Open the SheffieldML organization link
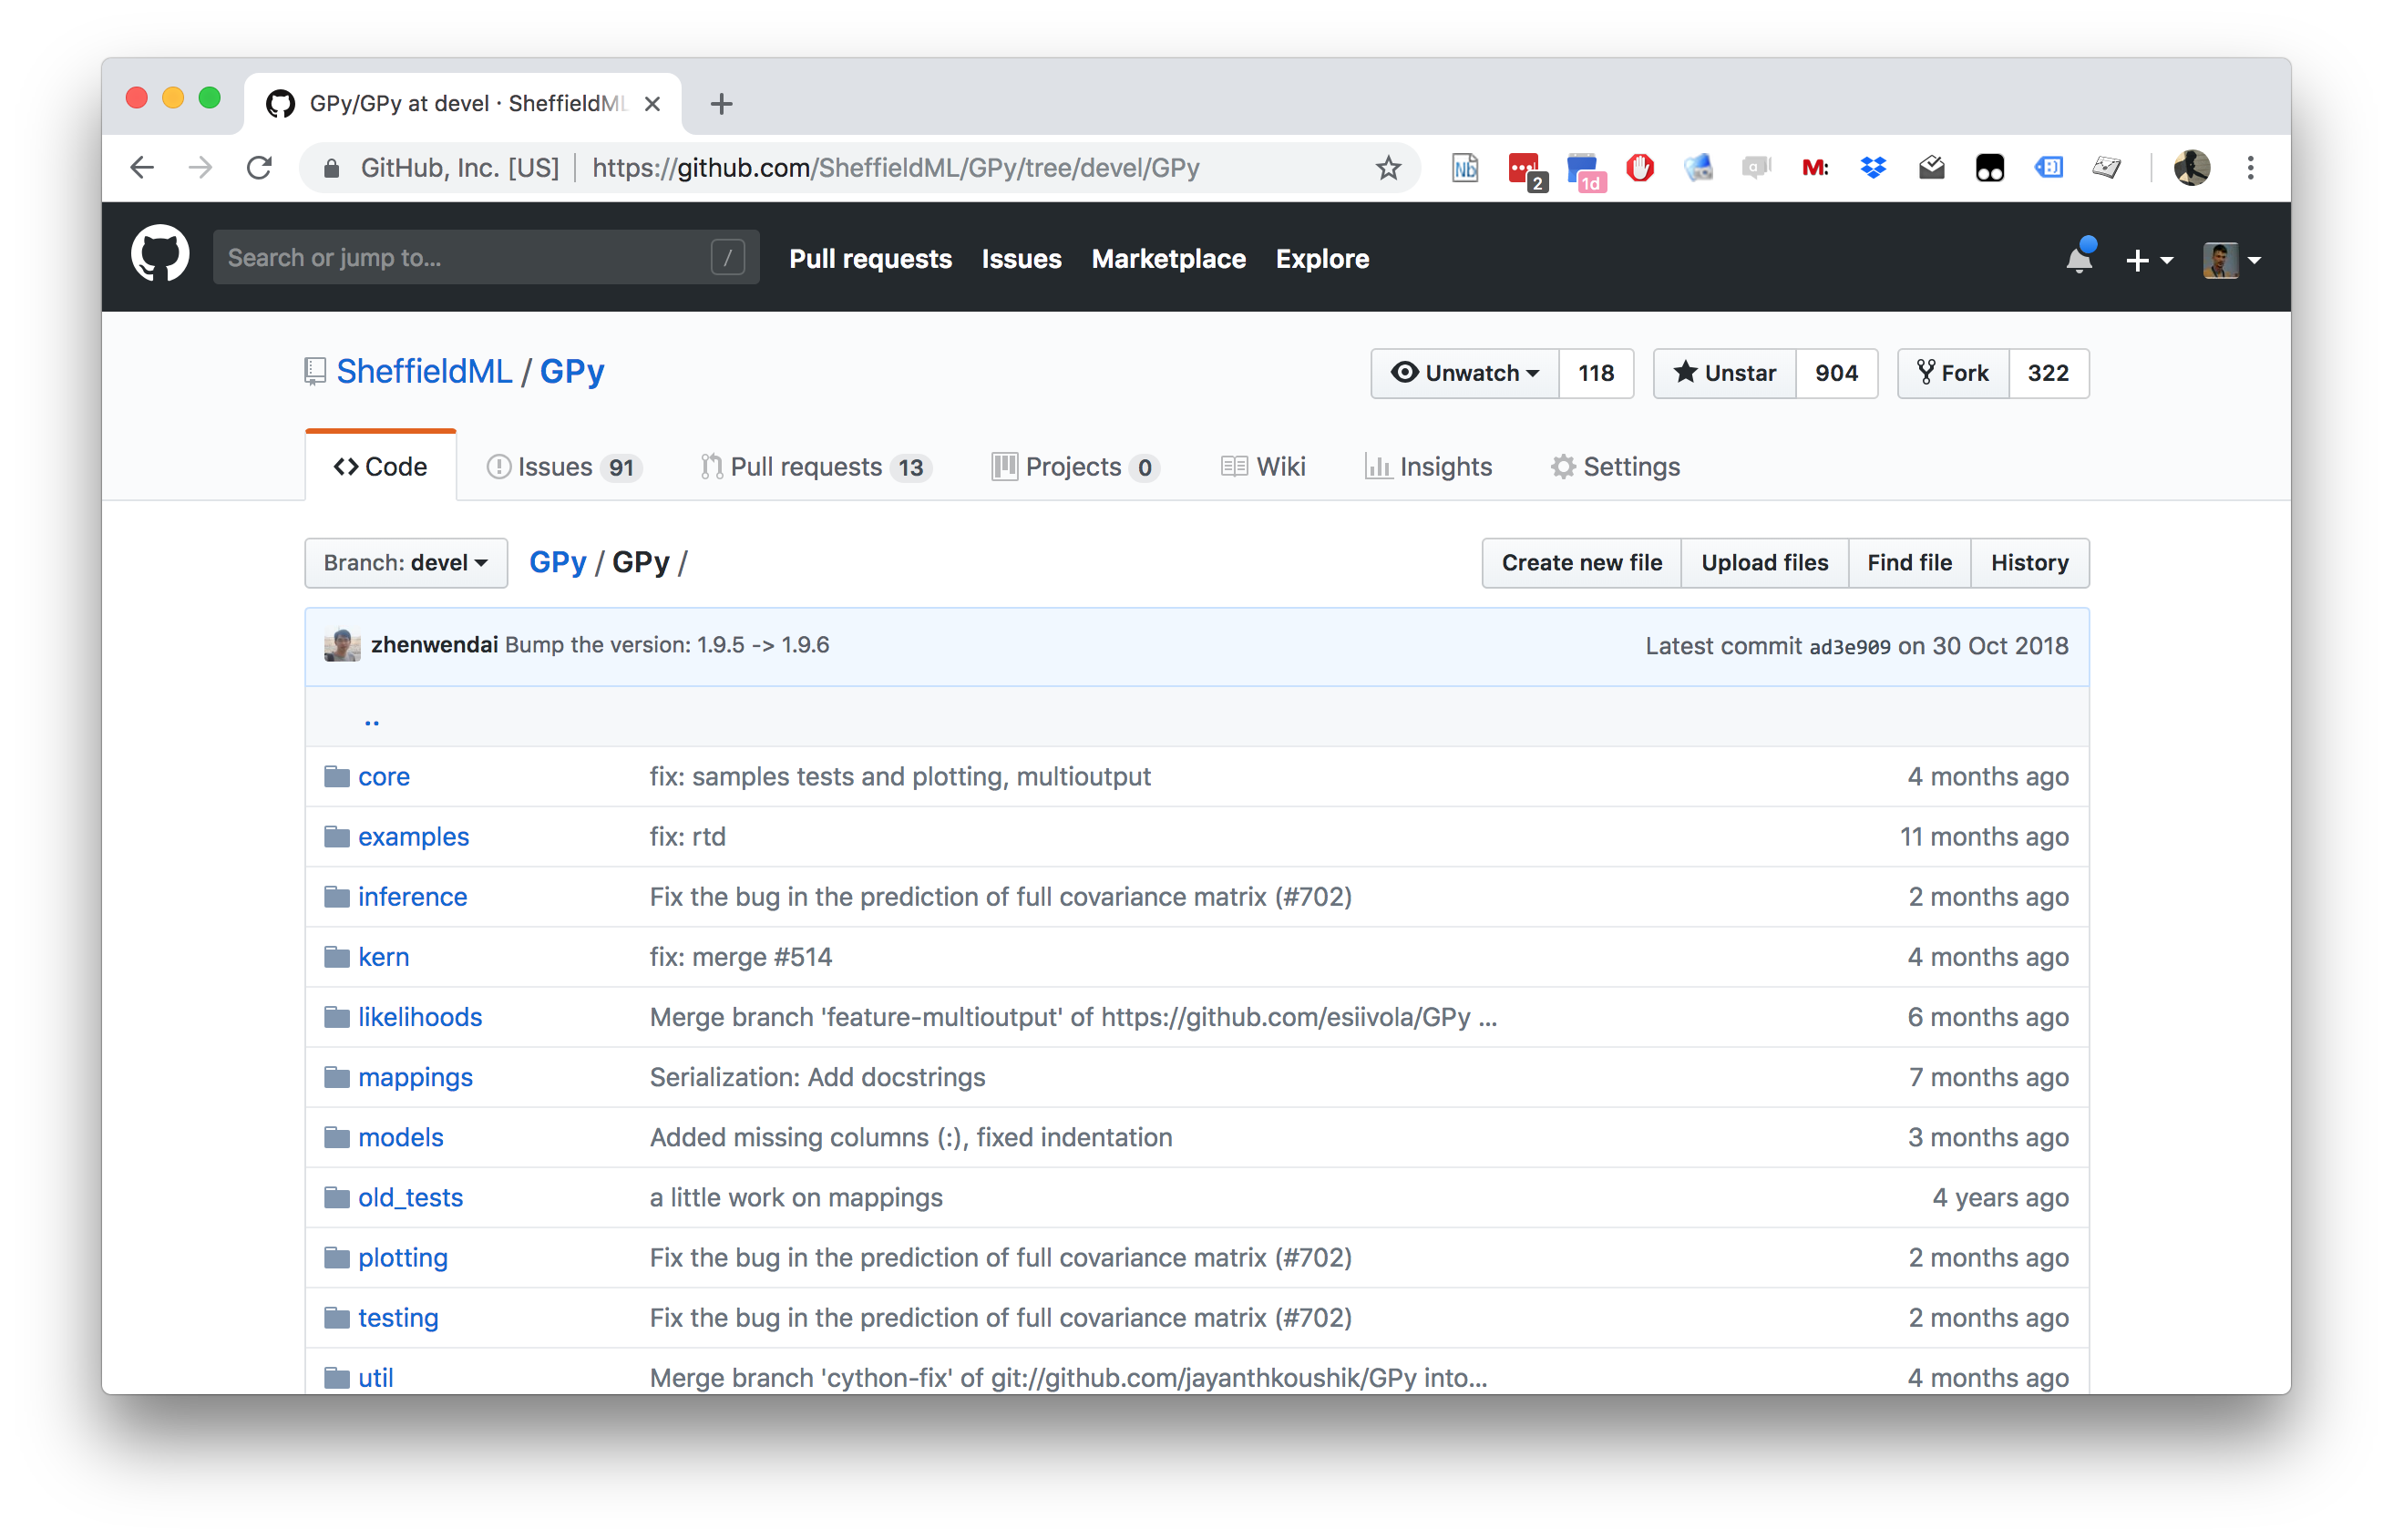Screen dimensions: 2393x1540 424,372
